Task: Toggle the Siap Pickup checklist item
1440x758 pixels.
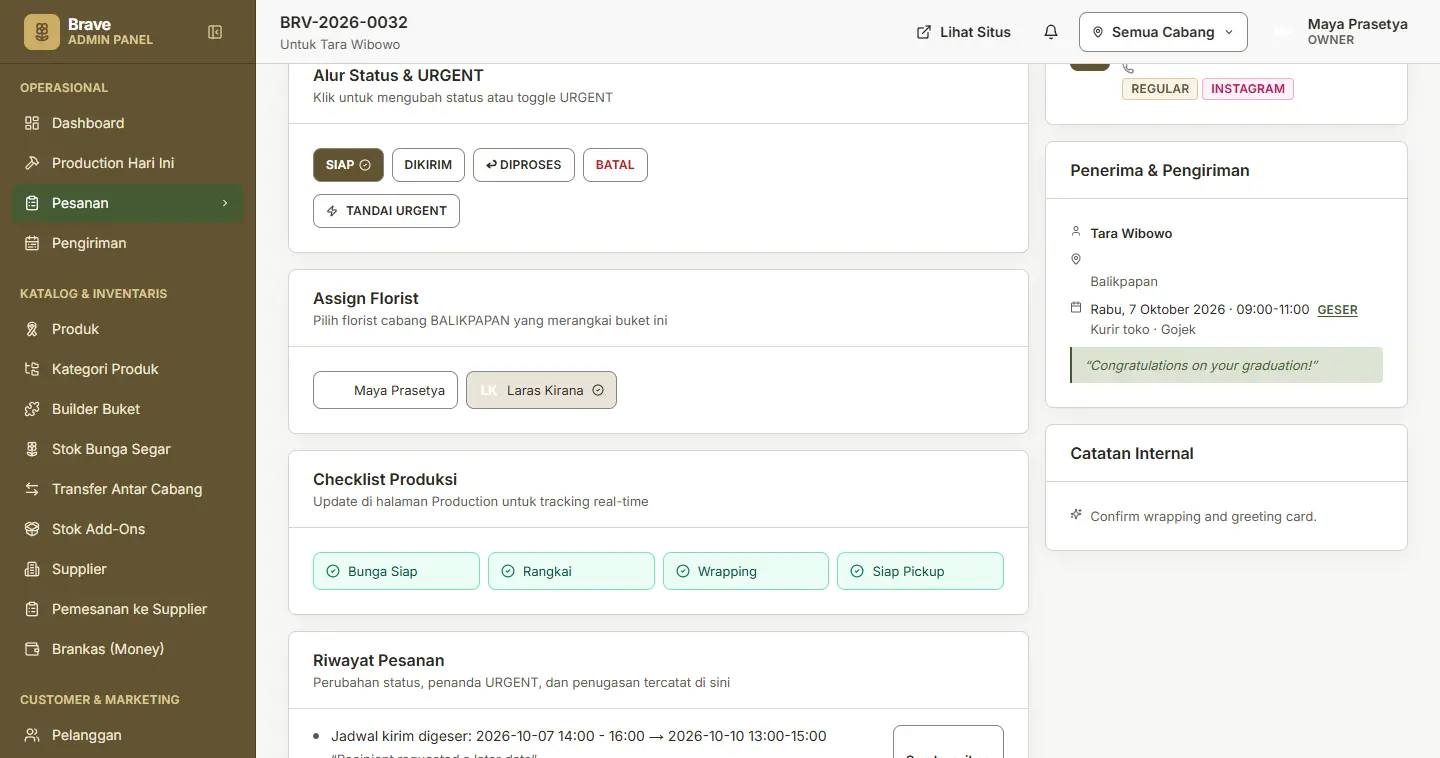Action: tap(920, 571)
